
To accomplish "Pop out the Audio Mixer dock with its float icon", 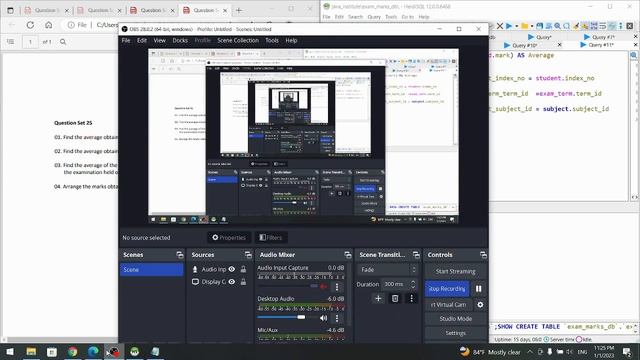I will click(348, 255).
